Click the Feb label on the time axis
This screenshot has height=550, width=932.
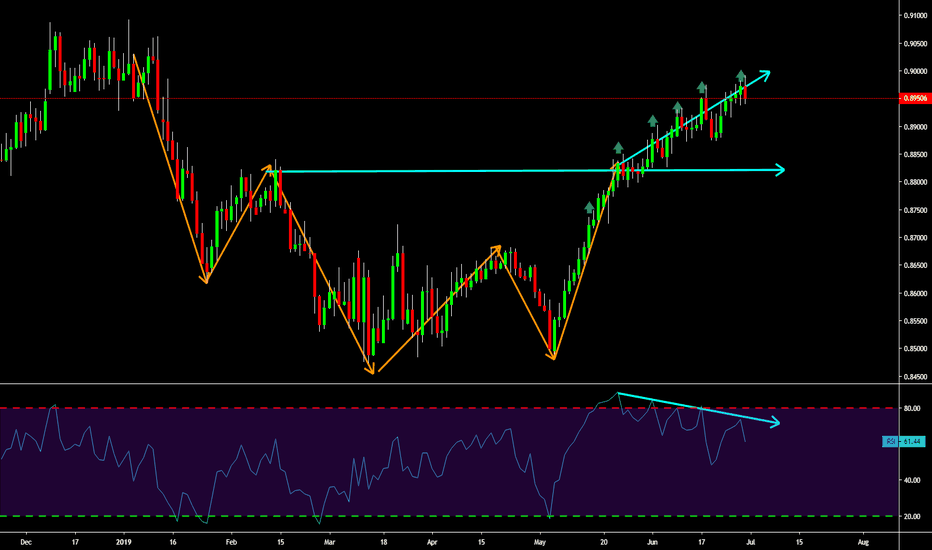pyautogui.click(x=231, y=542)
